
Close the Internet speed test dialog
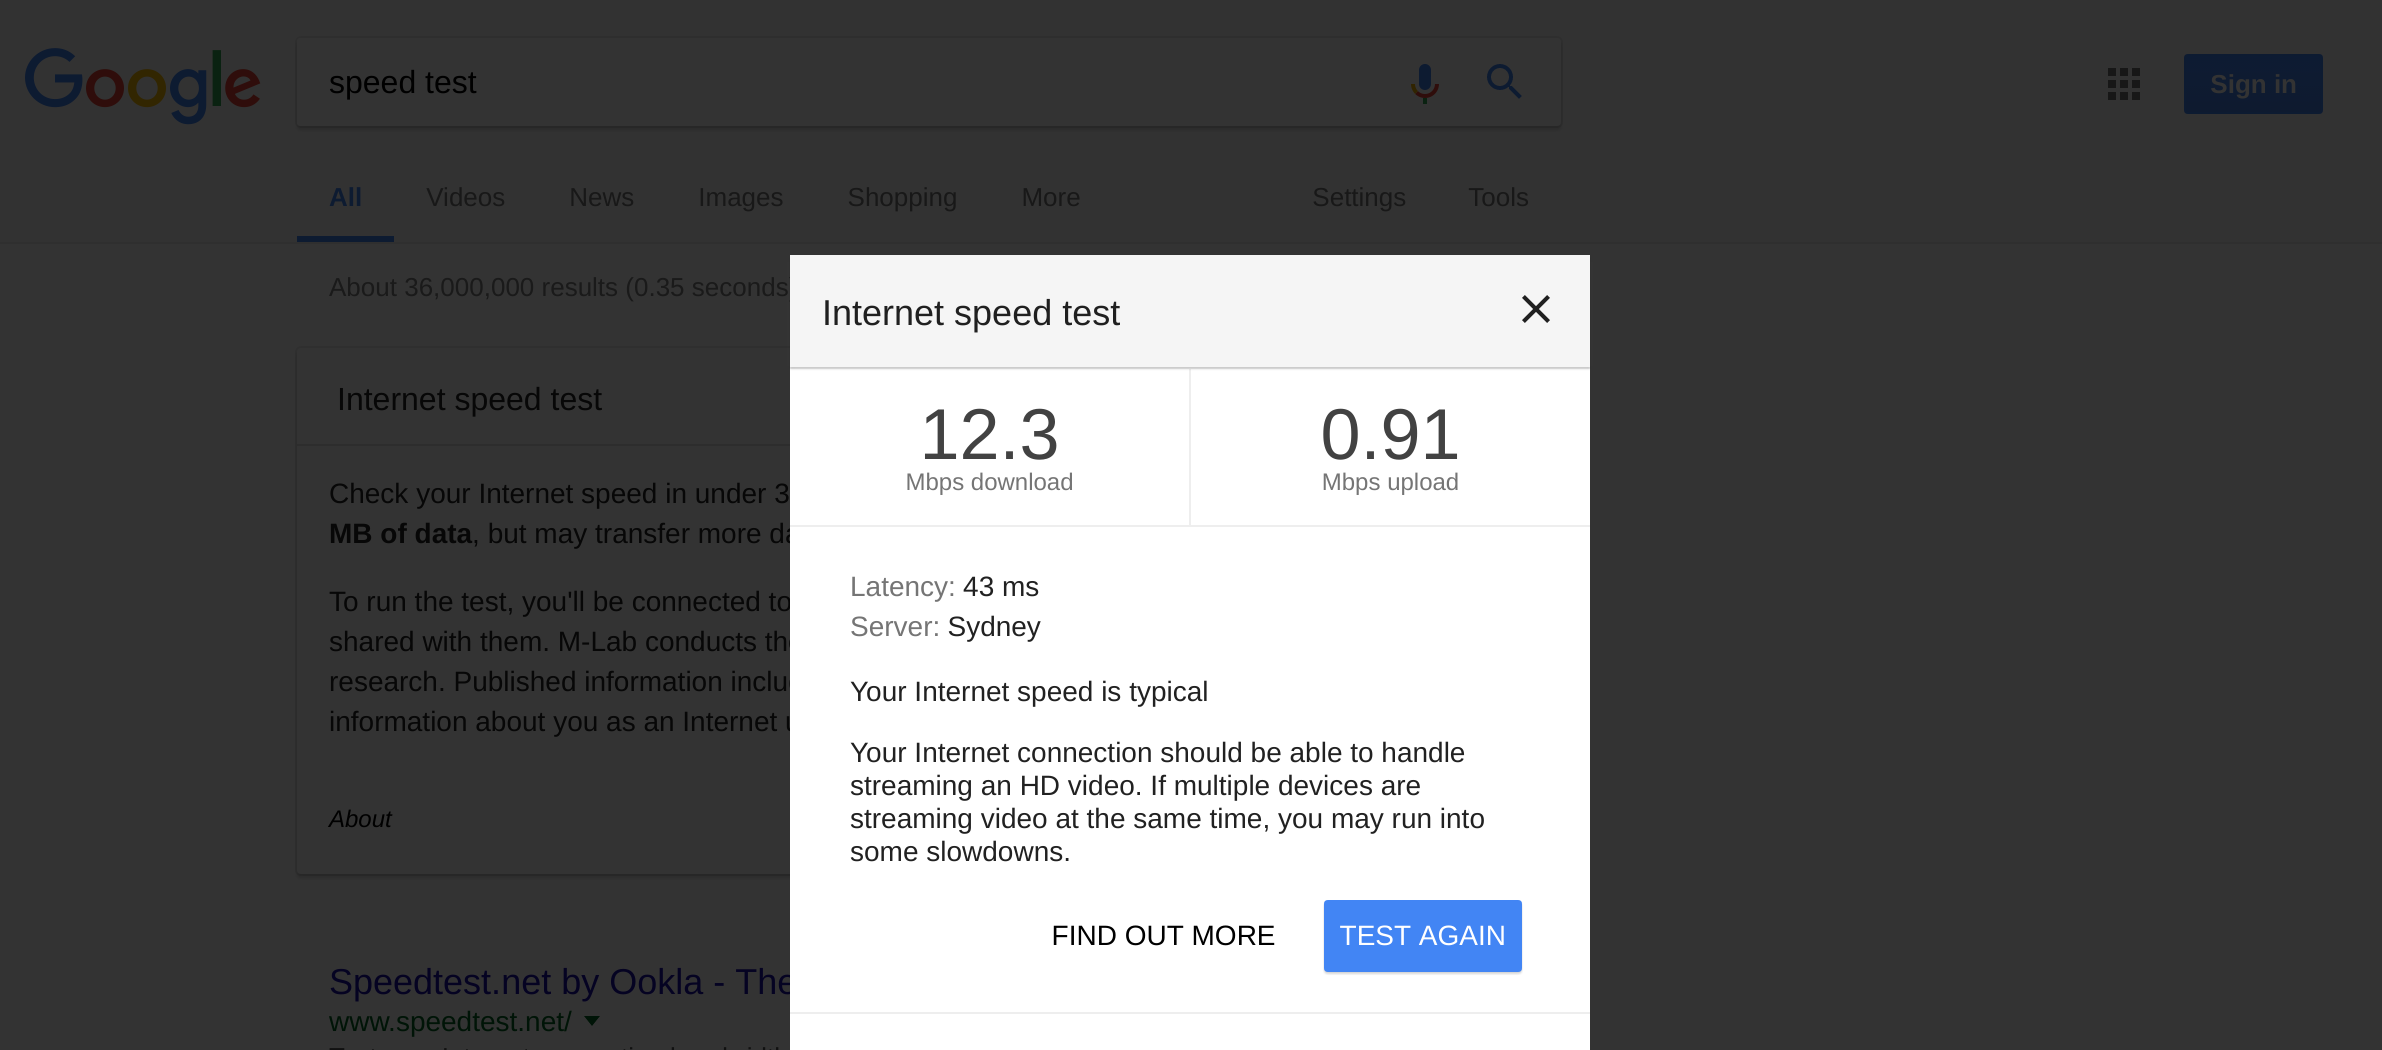click(x=1535, y=310)
